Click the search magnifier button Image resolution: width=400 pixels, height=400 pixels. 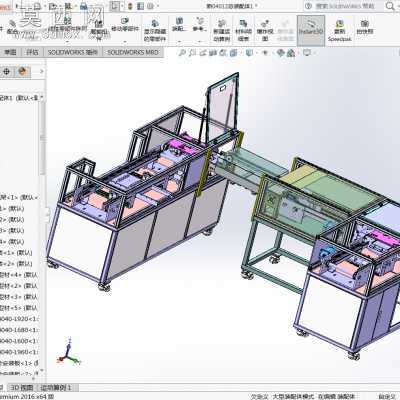[390, 6]
